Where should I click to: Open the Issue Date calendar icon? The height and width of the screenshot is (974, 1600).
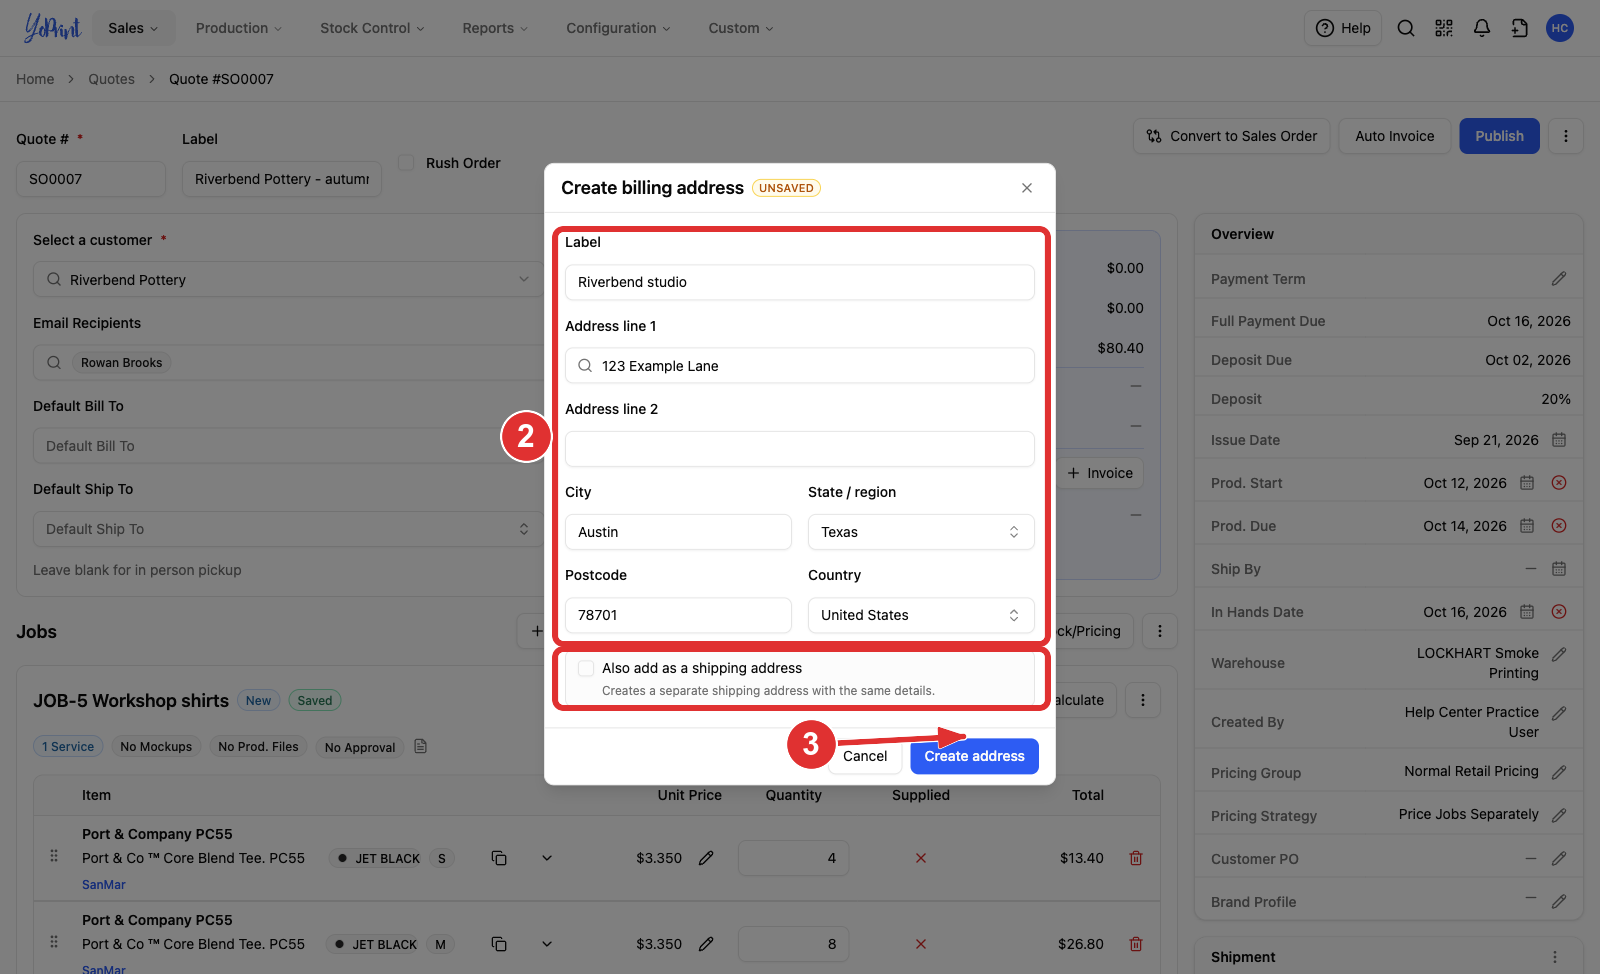tap(1559, 440)
